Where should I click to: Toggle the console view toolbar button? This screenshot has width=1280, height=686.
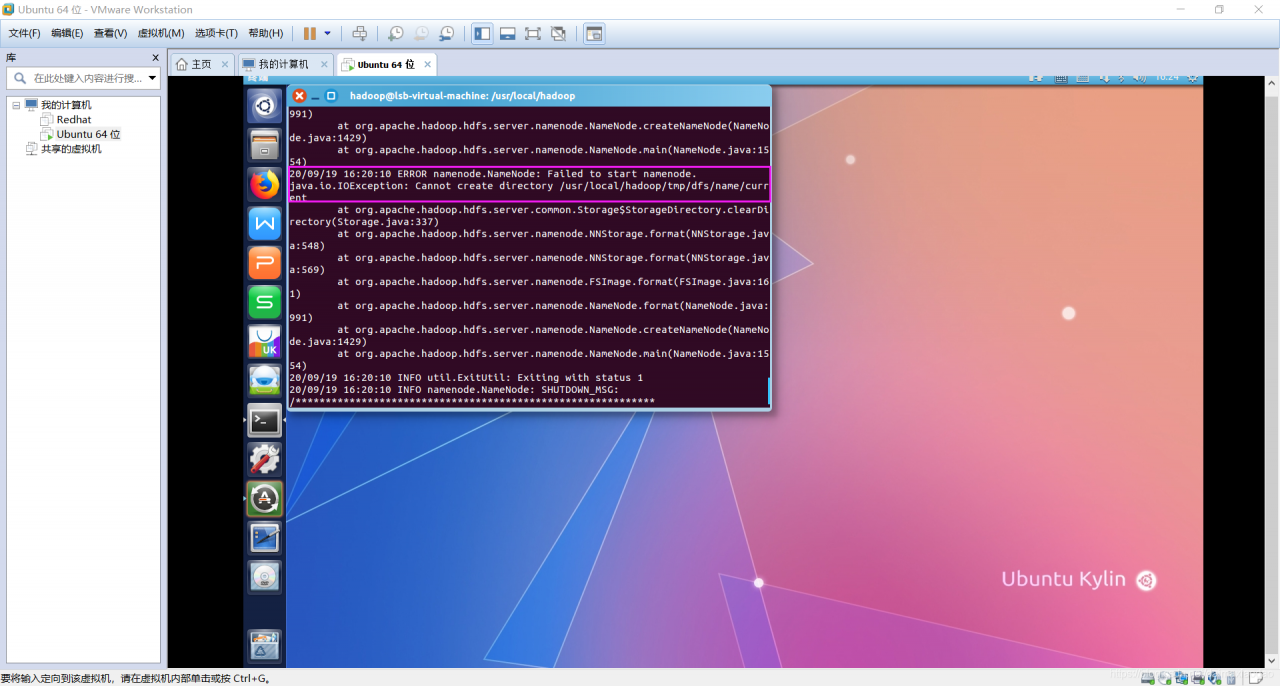[594, 33]
